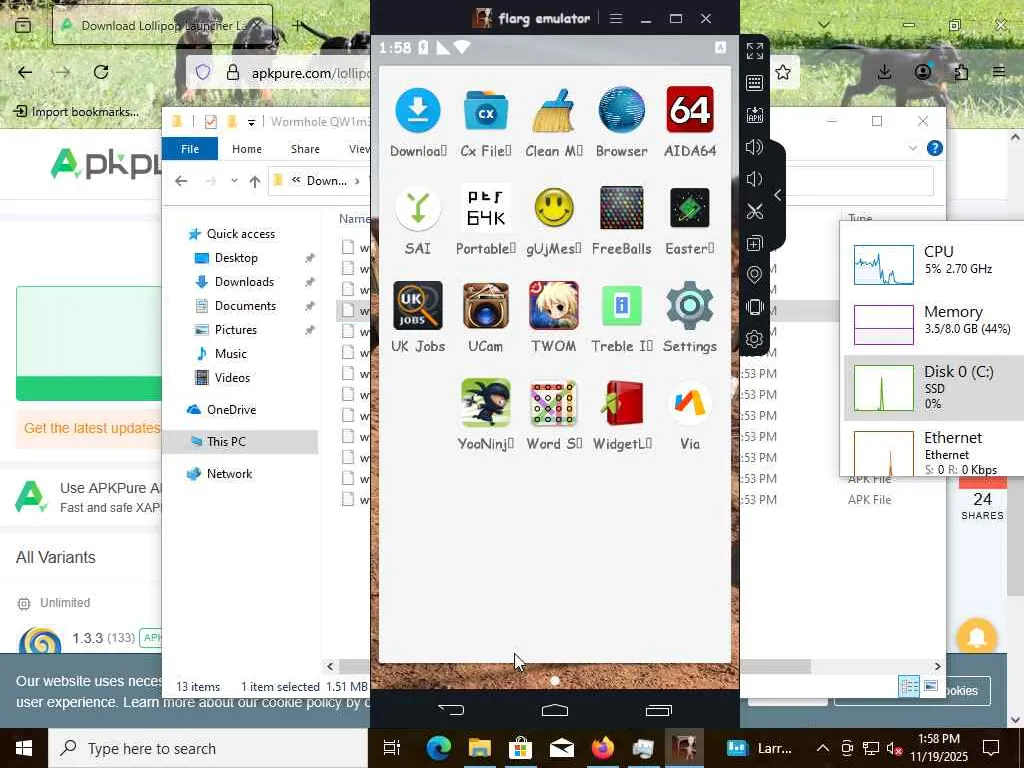1024x768 pixels.
Task: Open the emulator keyboard mapping icon
Action: 754,83
